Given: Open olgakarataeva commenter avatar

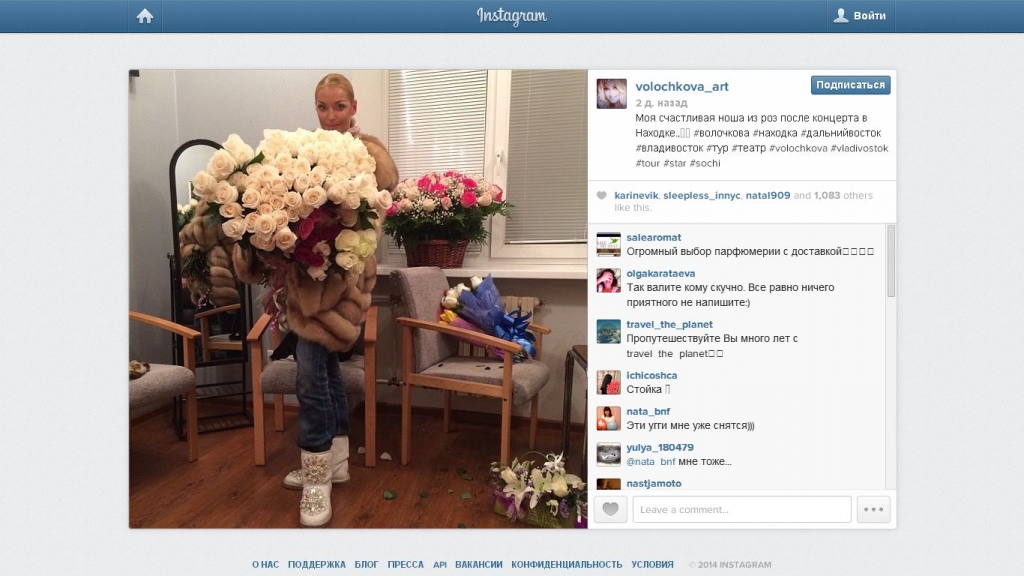Looking at the screenshot, I should (x=609, y=280).
